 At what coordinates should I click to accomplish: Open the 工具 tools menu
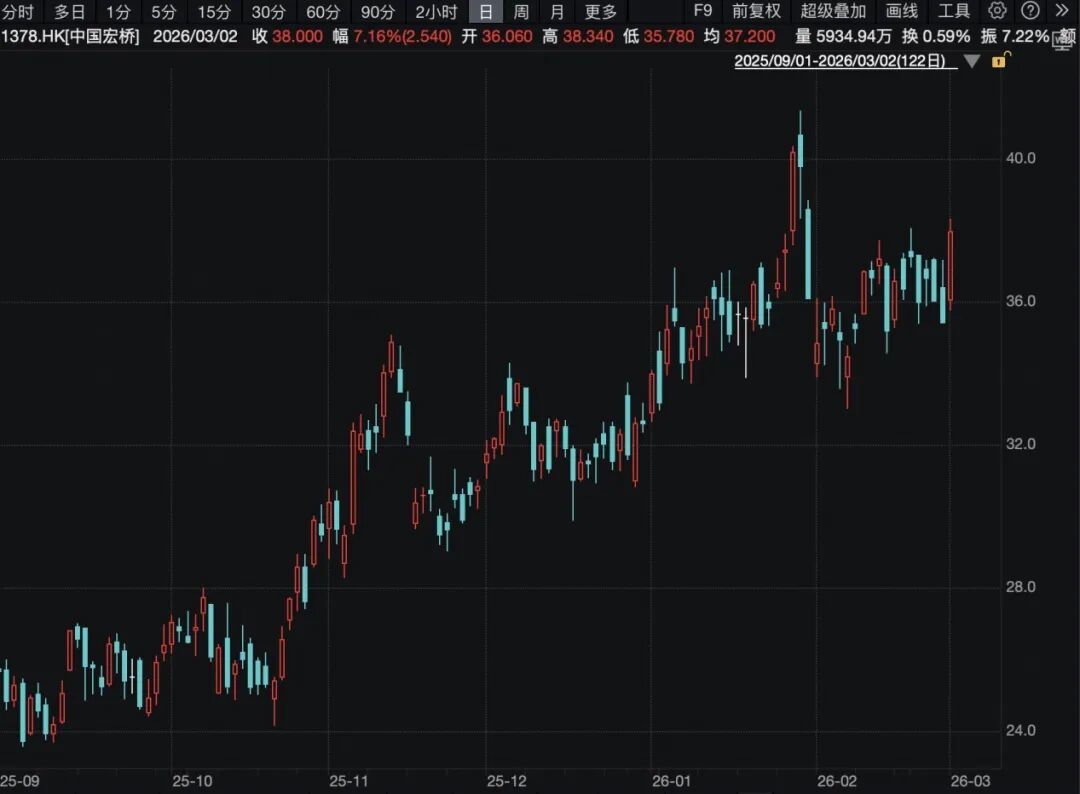pyautogui.click(x=954, y=11)
